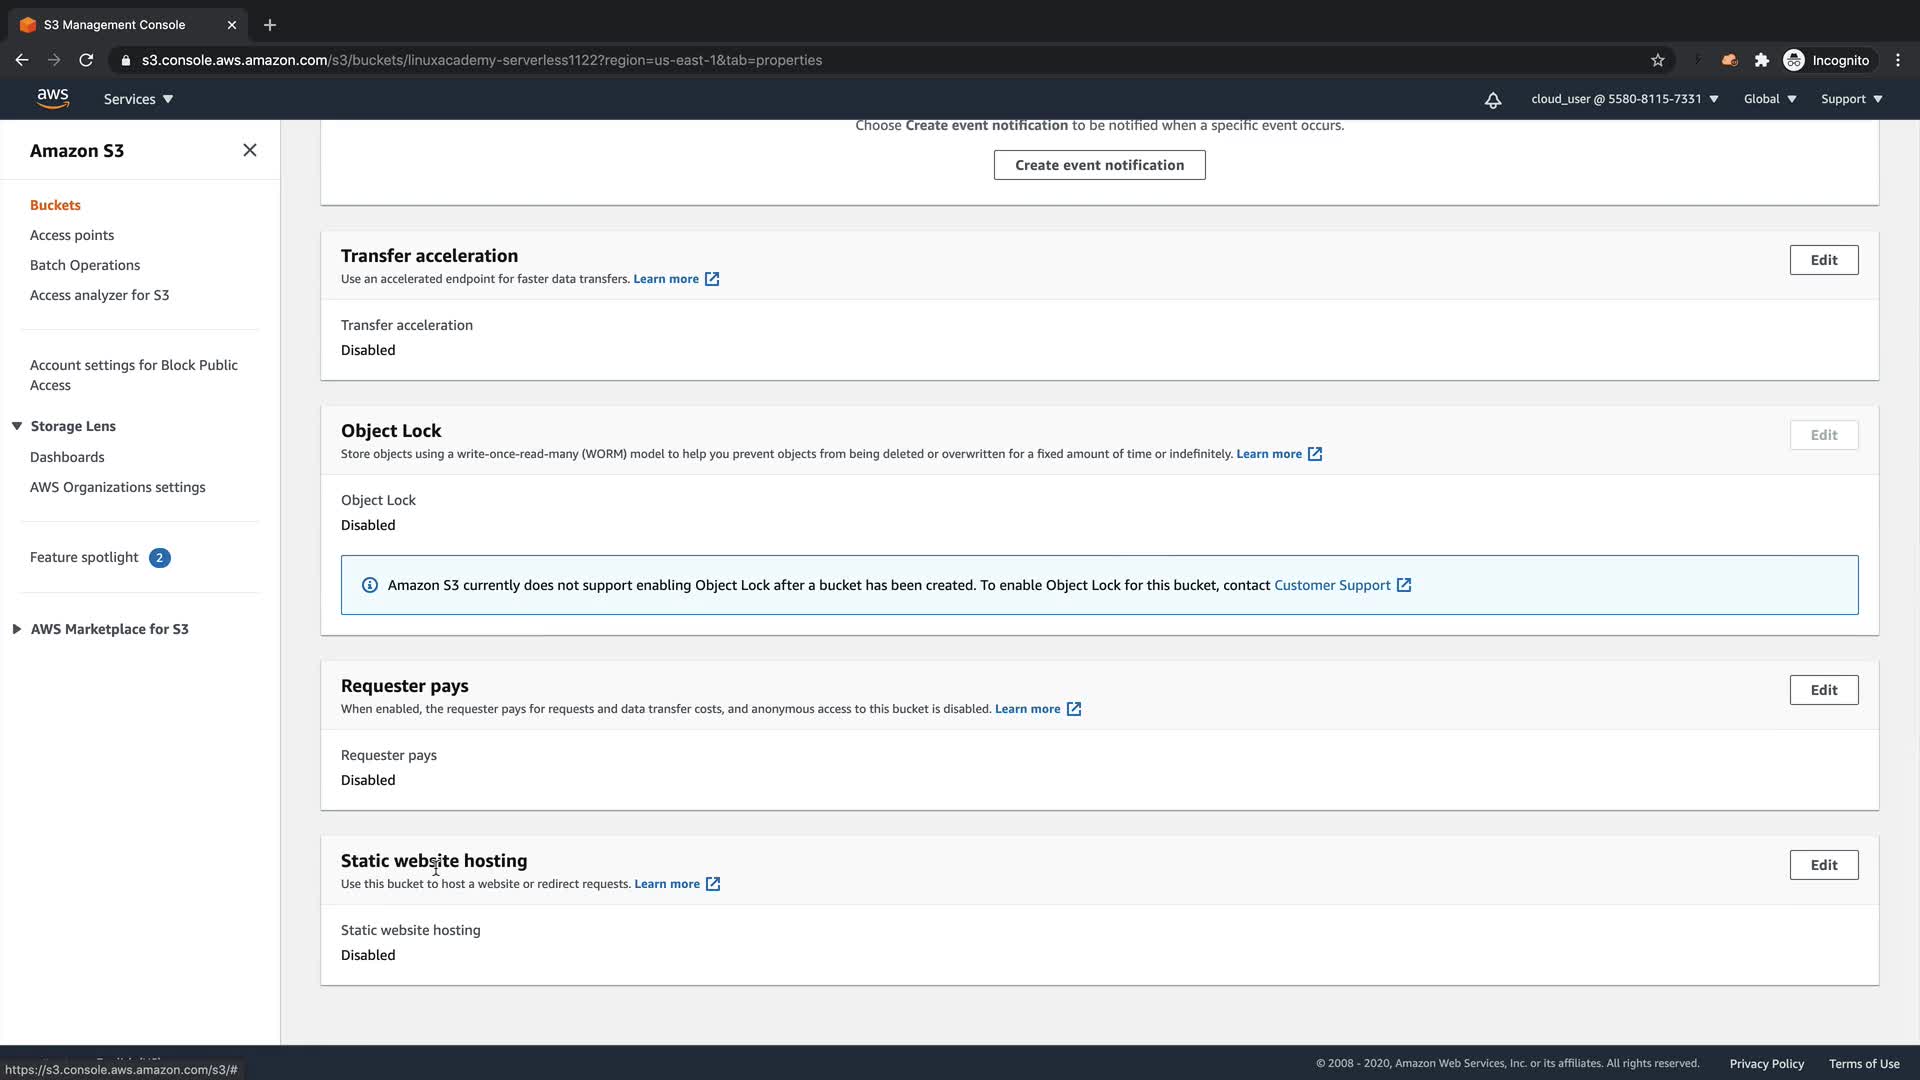Open the Customer Support link
This screenshot has height=1080, width=1920.
1332,585
